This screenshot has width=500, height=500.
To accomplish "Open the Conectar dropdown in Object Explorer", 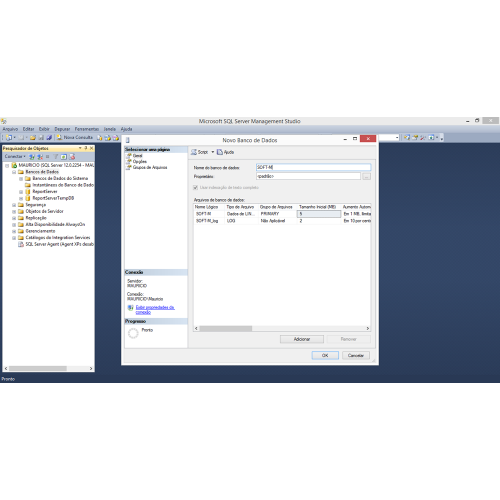I will coord(15,156).
